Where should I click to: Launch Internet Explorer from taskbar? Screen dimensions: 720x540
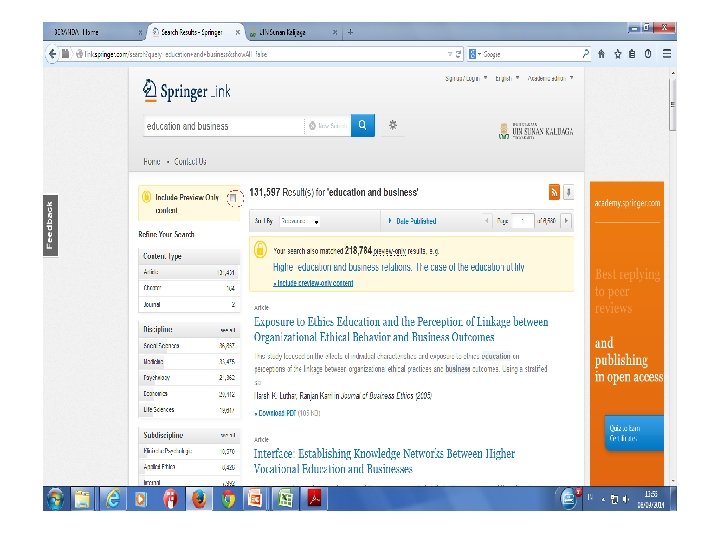pos(112,499)
